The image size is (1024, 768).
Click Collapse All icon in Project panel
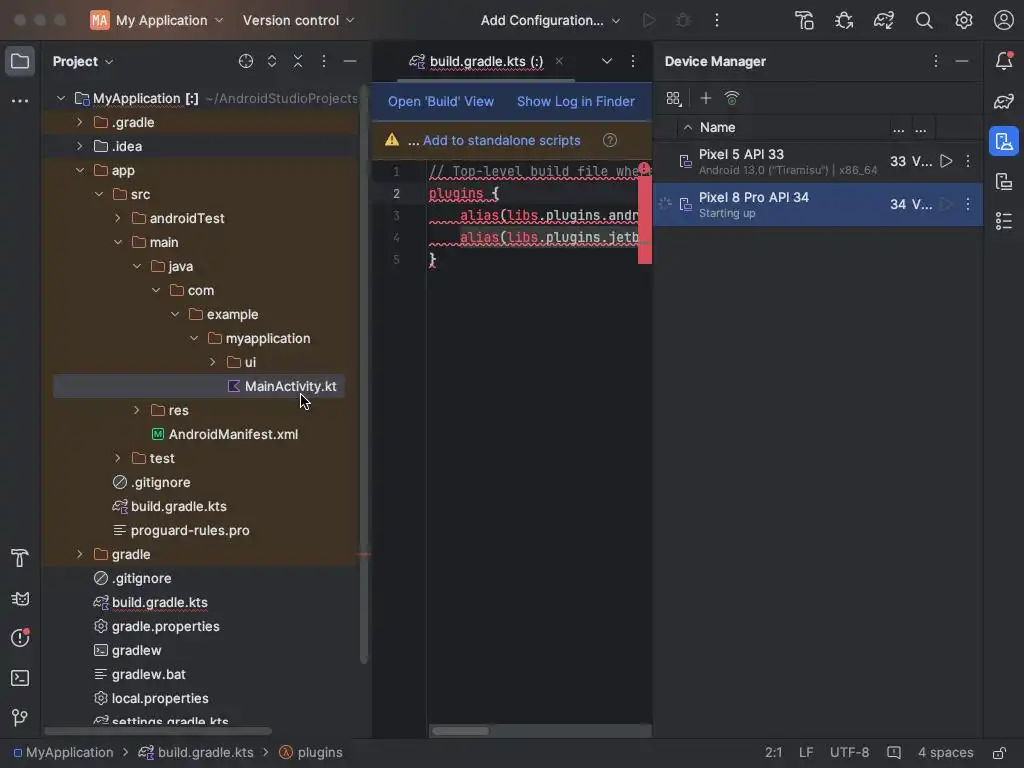coord(298,61)
